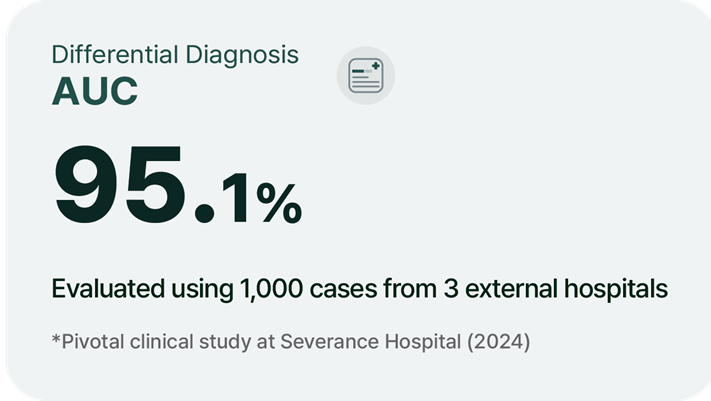Click the decimal .1 digit
711x401 pixels.
pyautogui.click(x=222, y=200)
